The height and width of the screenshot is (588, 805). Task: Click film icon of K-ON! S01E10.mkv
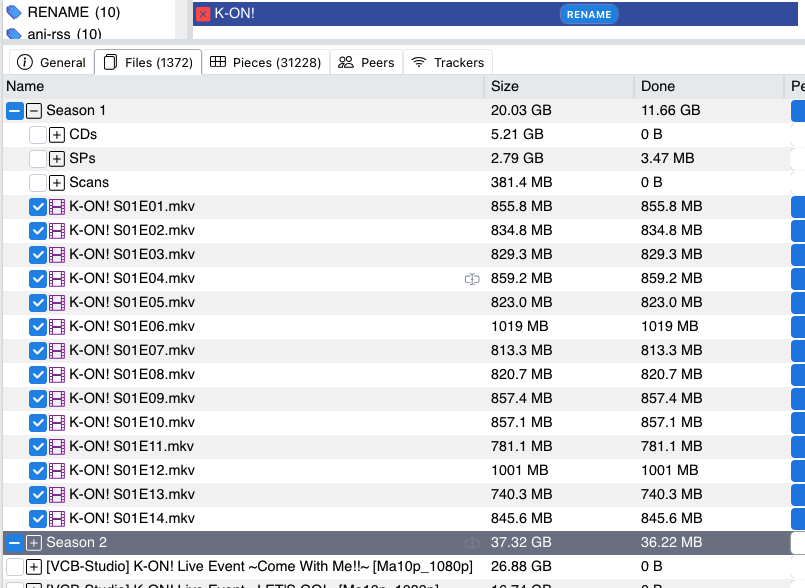click(57, 423)
